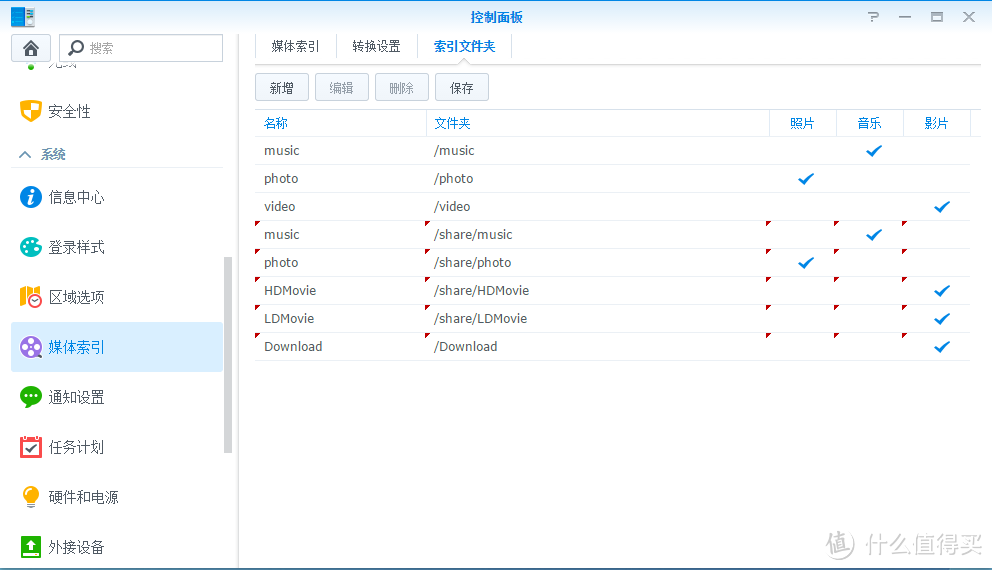
Task: Open Hardware & Power (硬件和电源) bulb icon
Action: click(x=30, y=497)
